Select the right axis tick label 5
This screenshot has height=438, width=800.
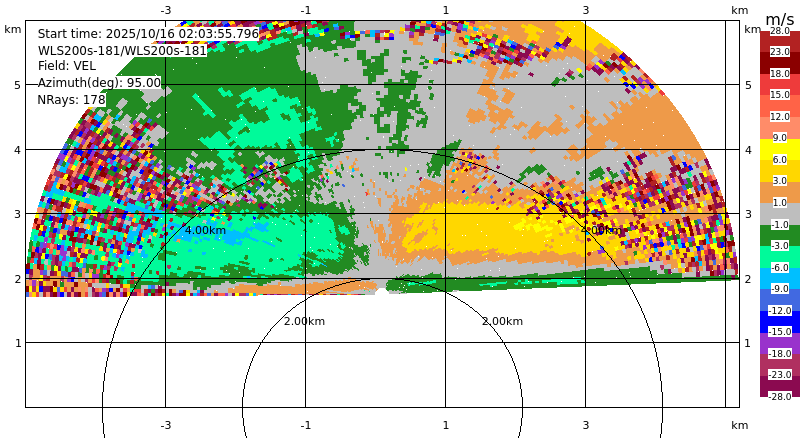click(x=748, y=85)
